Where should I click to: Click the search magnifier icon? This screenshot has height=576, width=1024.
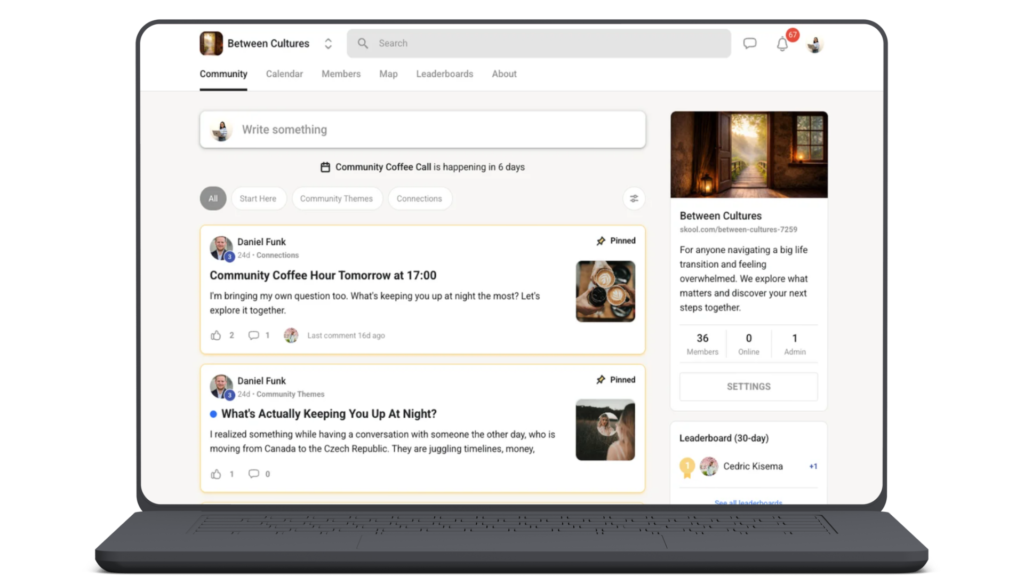[362, 43]
